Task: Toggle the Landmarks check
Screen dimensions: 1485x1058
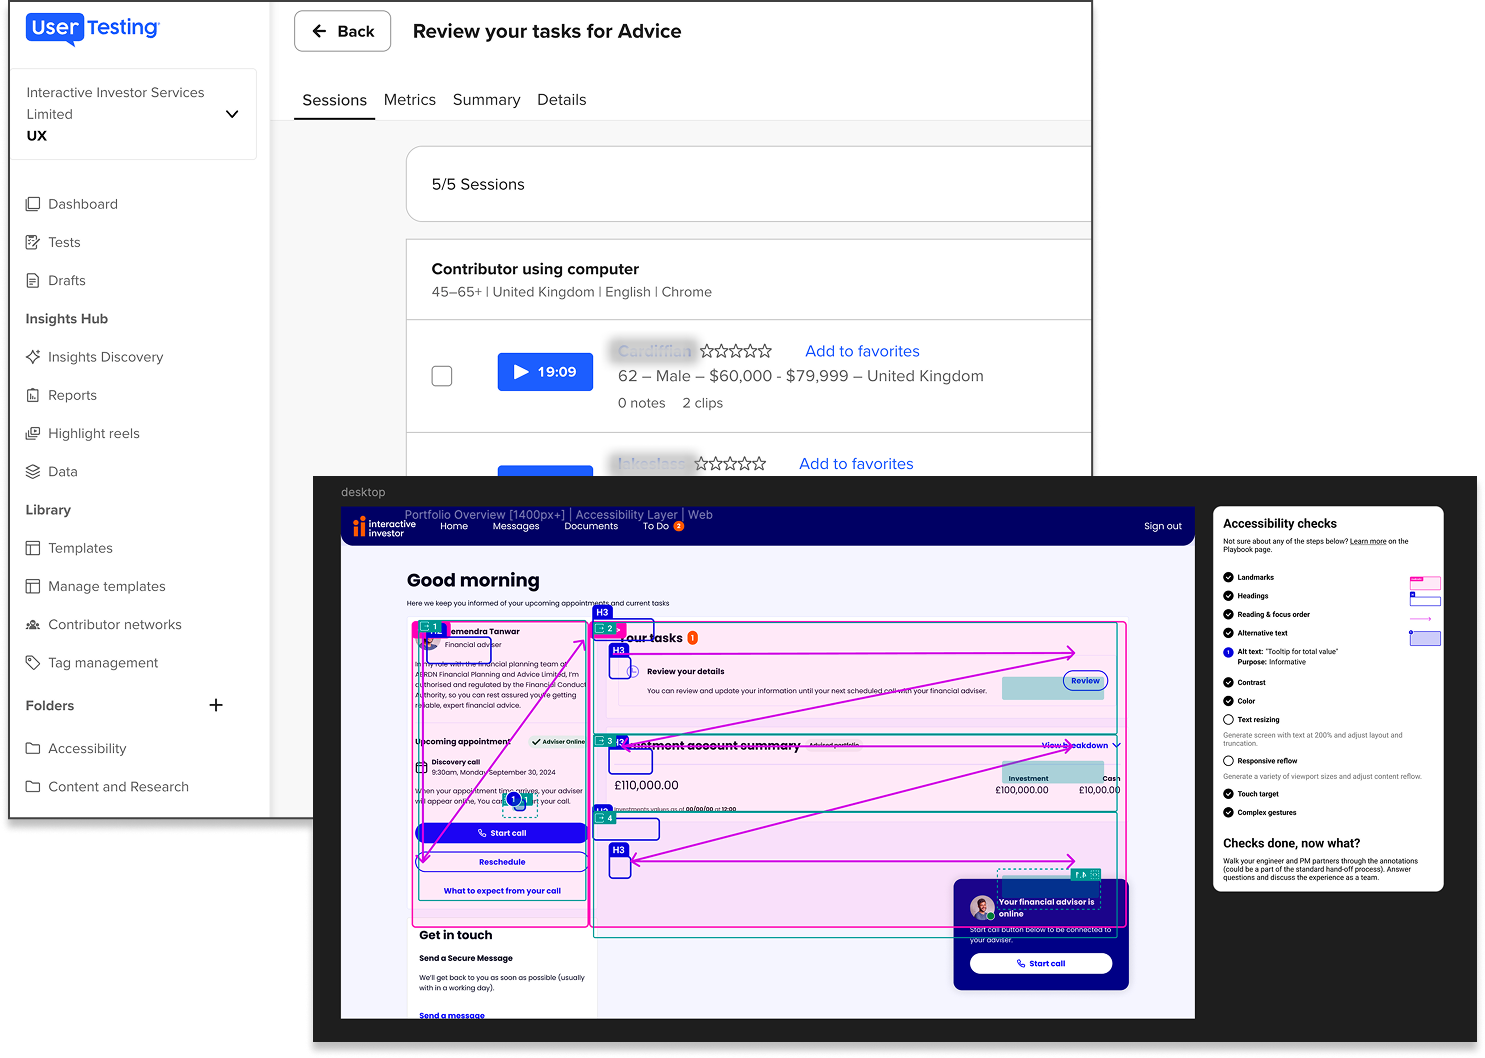Action: point(1228,577)
